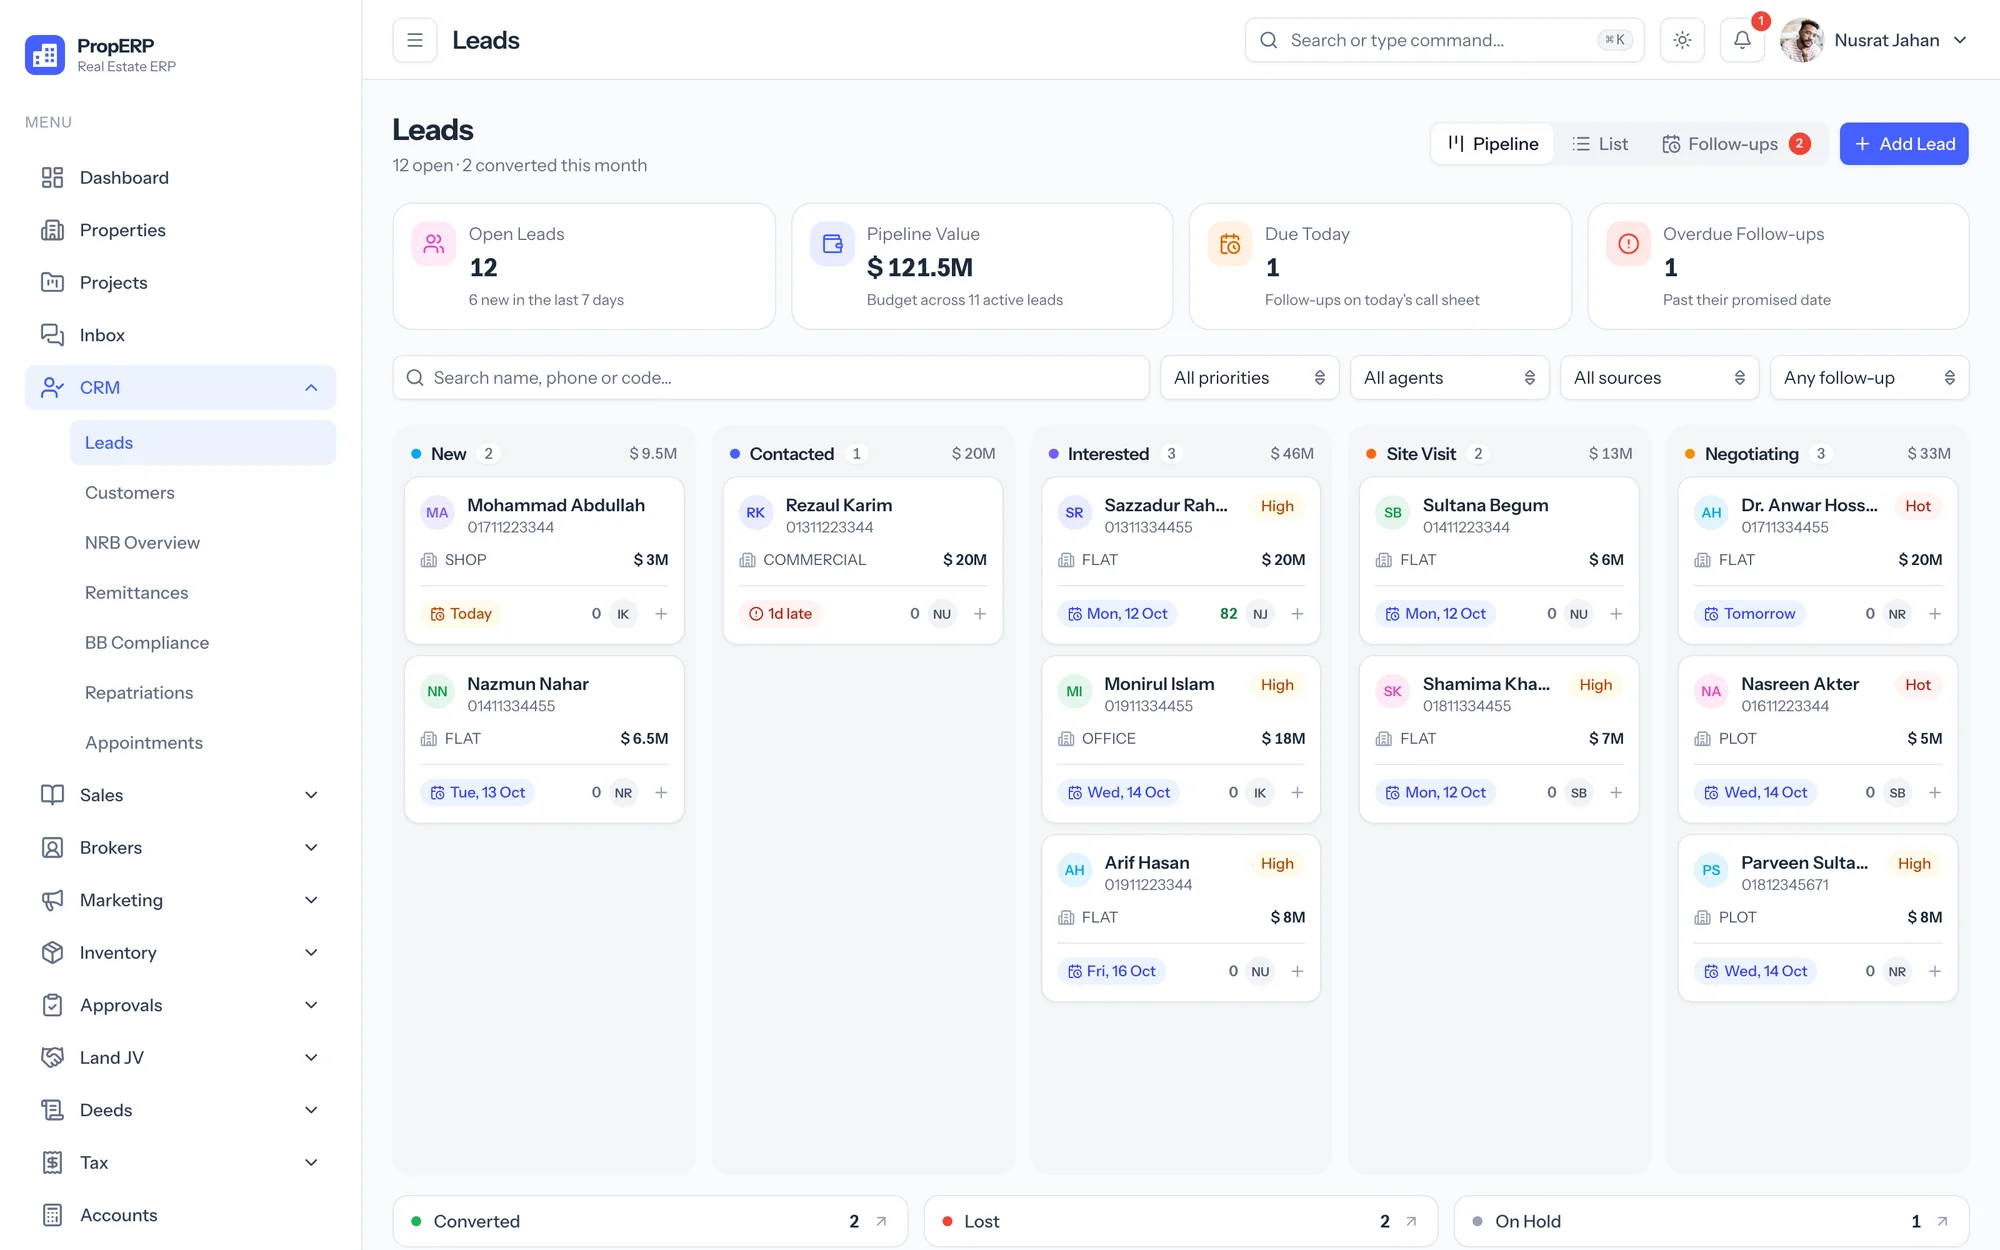The image size is (2000, 1250).
Task: Open Nusrat Jahan user menu
Action: [1874, 40]
